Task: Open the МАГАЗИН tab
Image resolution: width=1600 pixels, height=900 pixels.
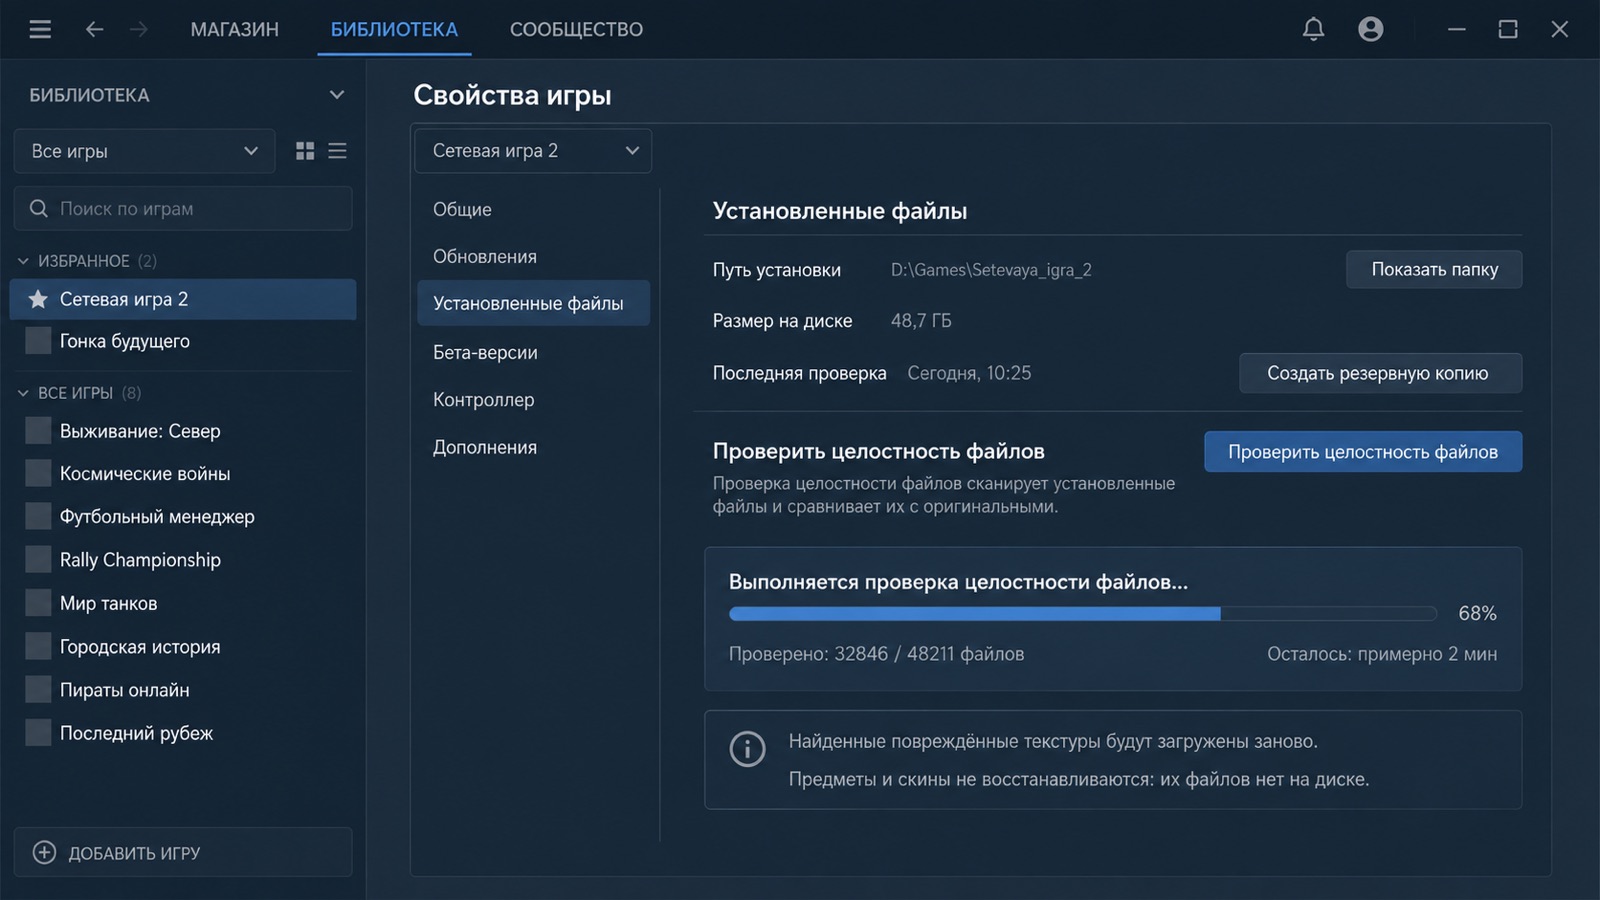Action: pyautogui.click(x=235, y=29)
